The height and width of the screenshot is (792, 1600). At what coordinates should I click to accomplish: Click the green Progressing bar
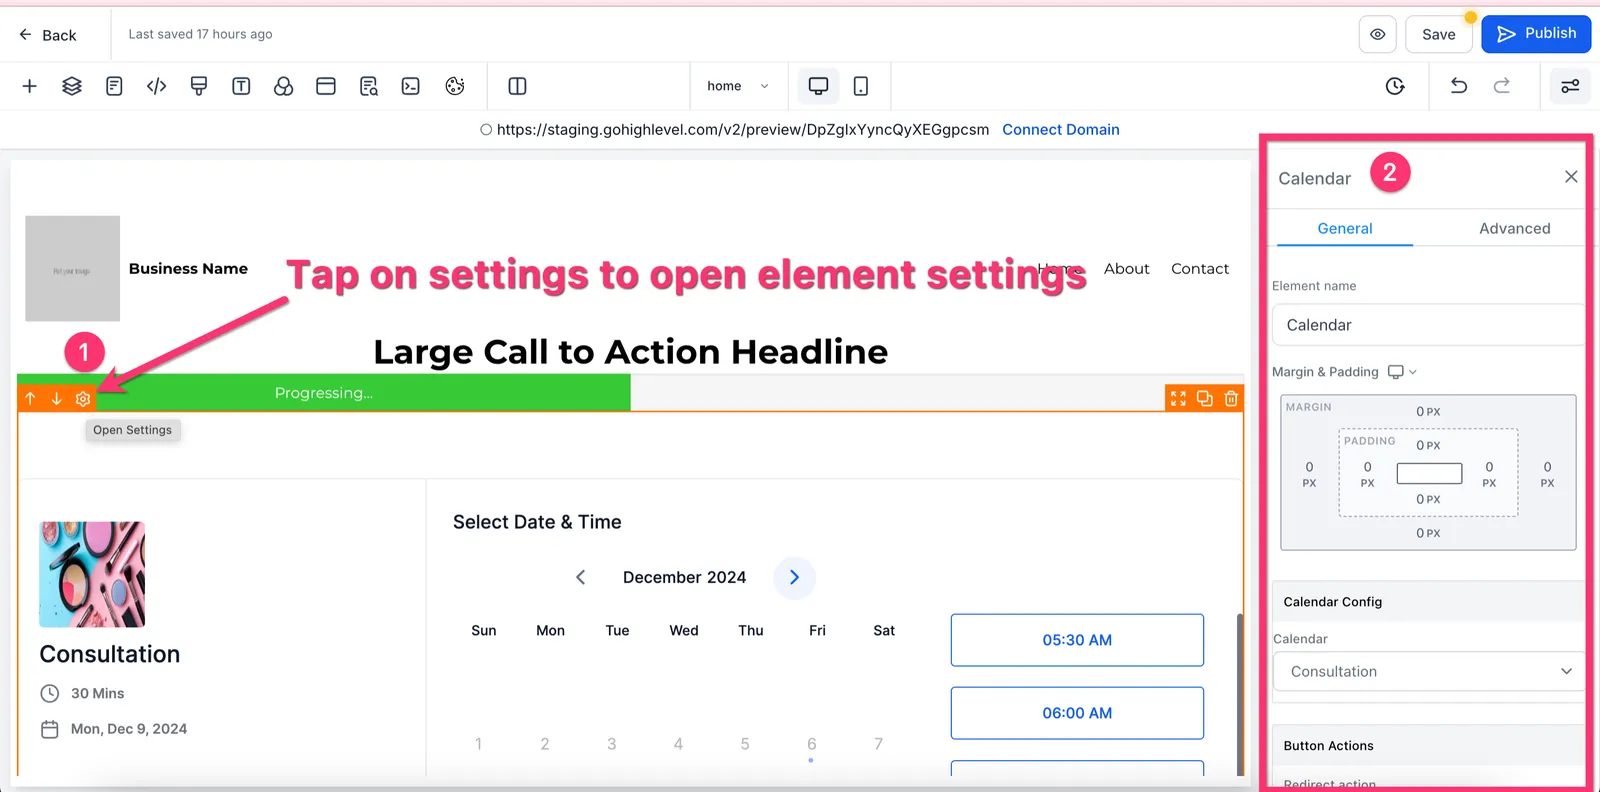[x=324, y=393]
